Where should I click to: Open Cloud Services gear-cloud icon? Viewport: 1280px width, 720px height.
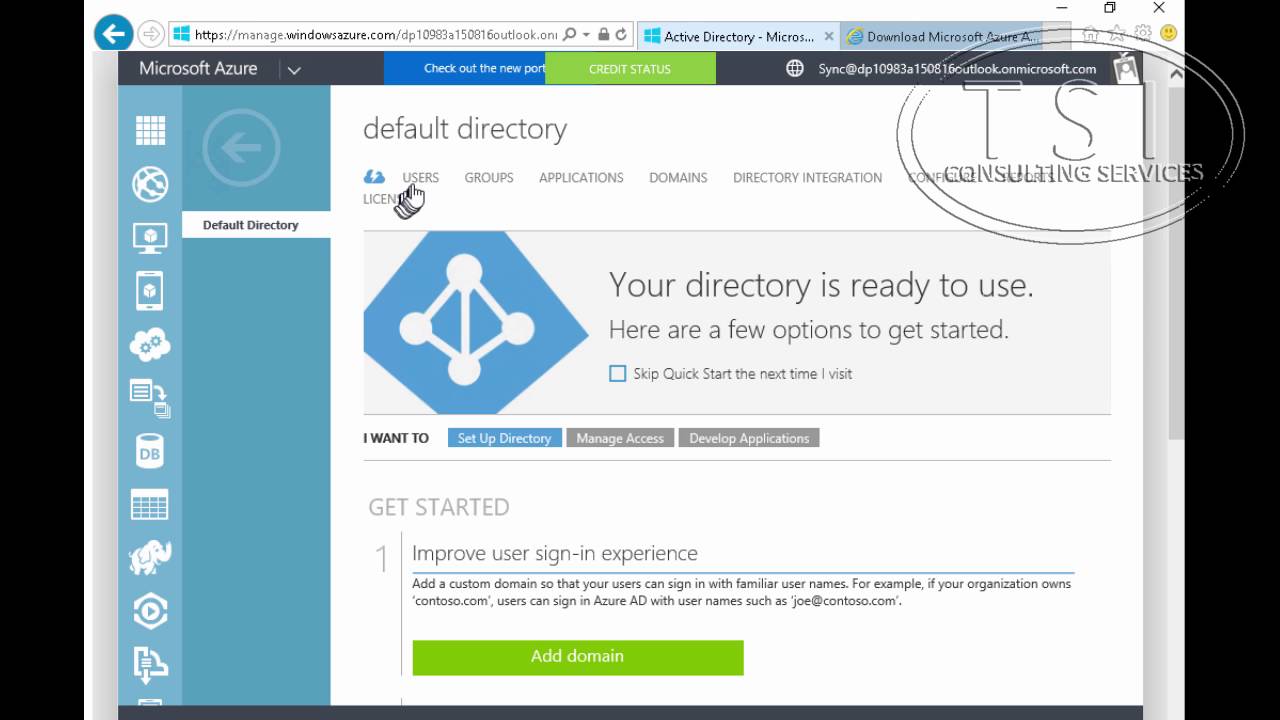(x=150, y=345)
